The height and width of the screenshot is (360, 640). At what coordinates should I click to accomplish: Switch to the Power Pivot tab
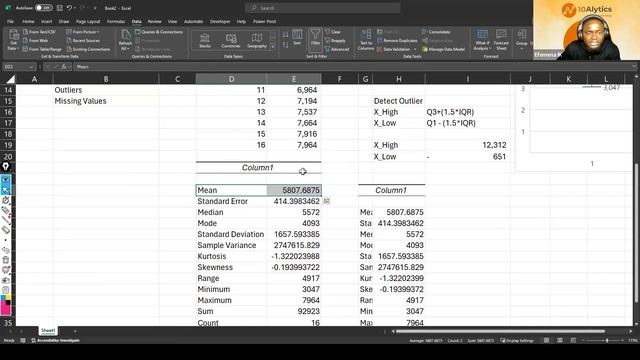click(264, 22)
